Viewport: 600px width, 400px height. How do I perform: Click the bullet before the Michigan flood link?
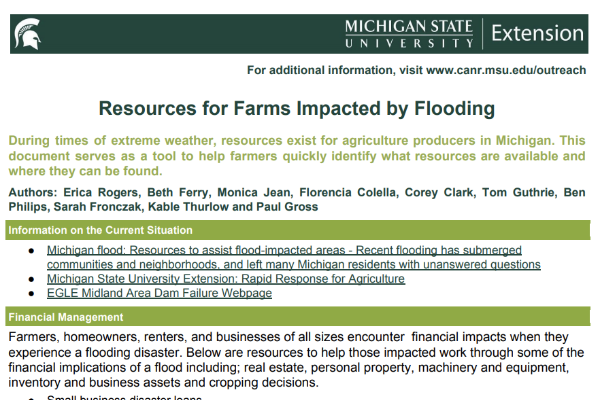pos(31,251)
